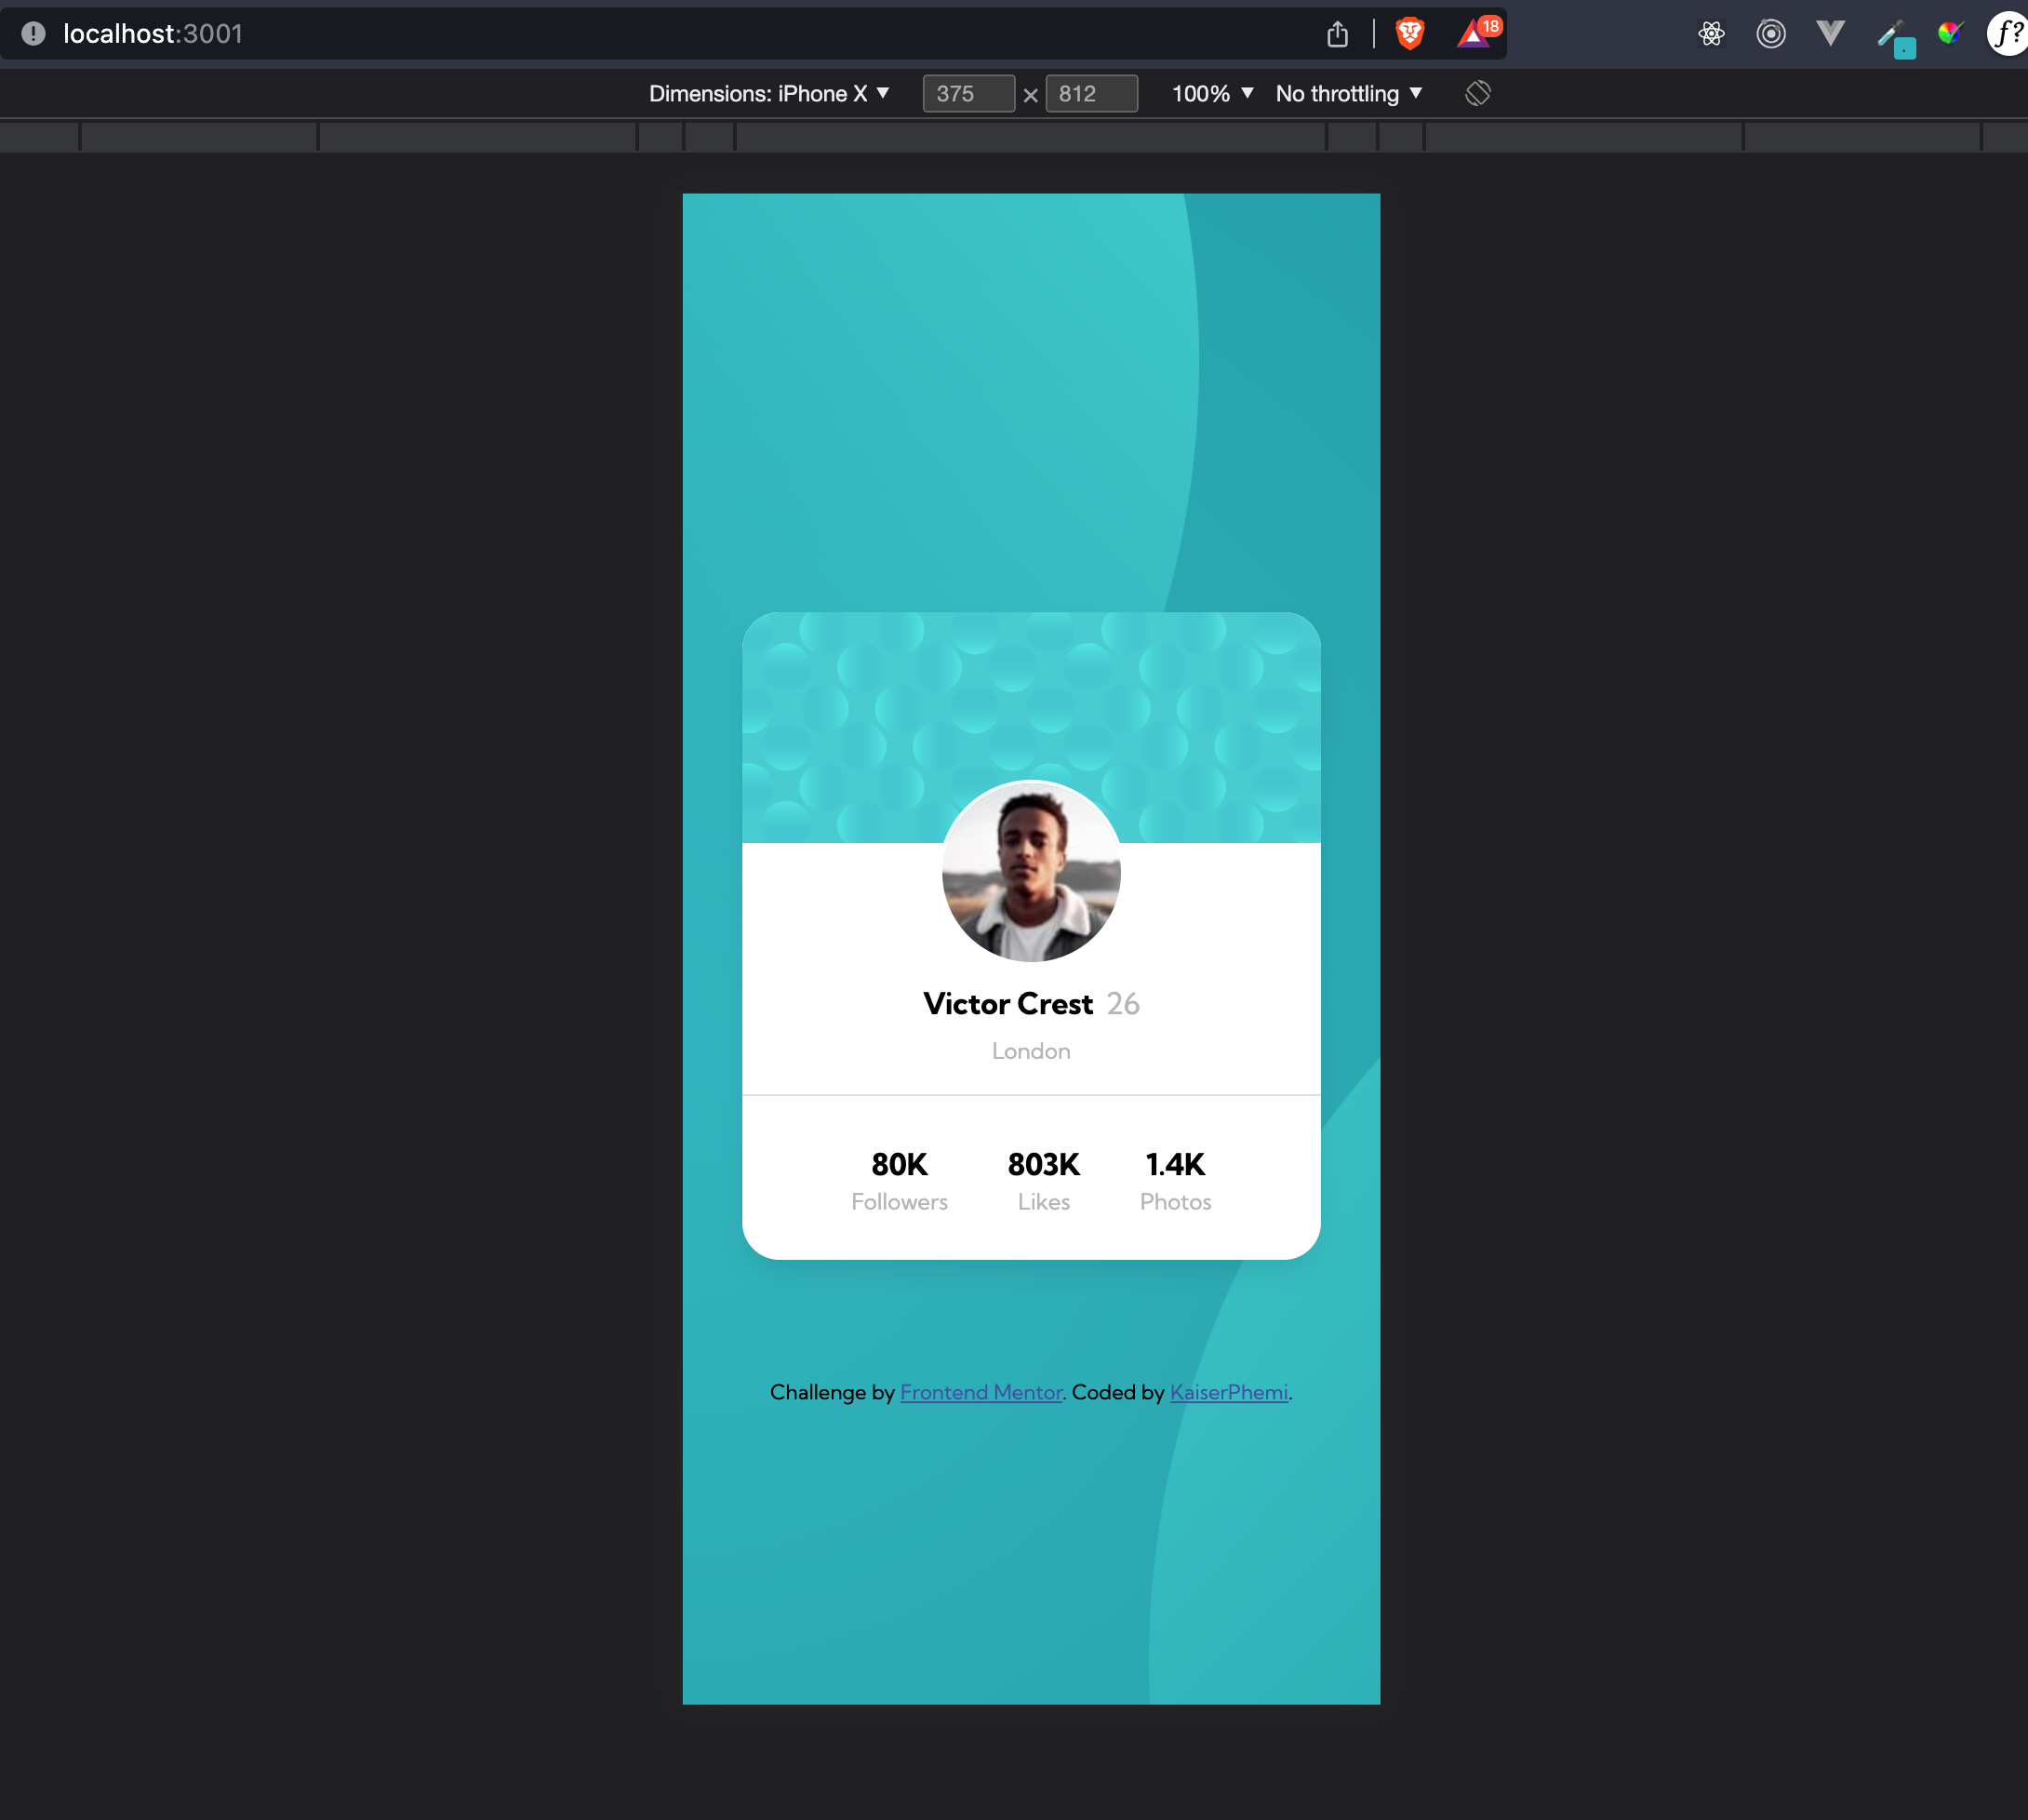Click the Brave Shields icon
The height and width of the screenshot is (1820, 2028).
click(x=1410, y=33)
